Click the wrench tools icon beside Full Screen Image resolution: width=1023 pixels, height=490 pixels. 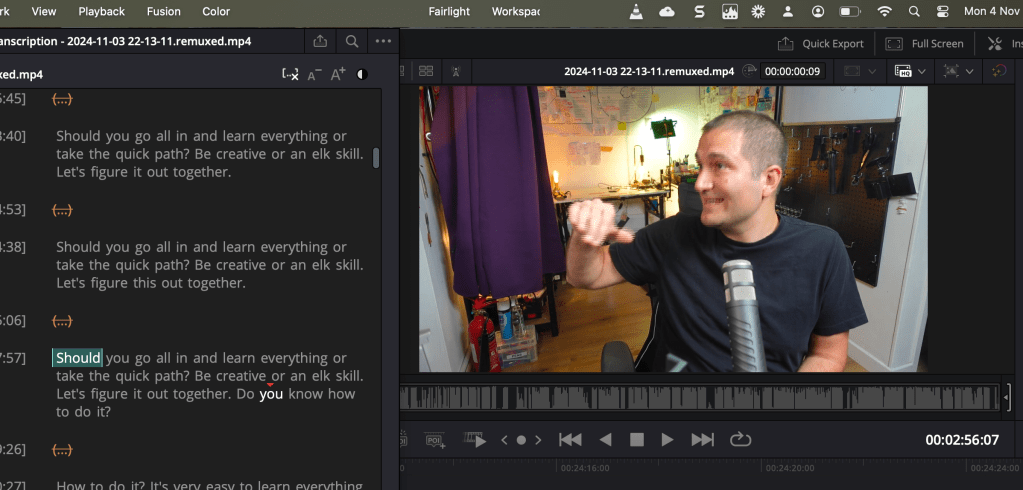click(995, 44)
